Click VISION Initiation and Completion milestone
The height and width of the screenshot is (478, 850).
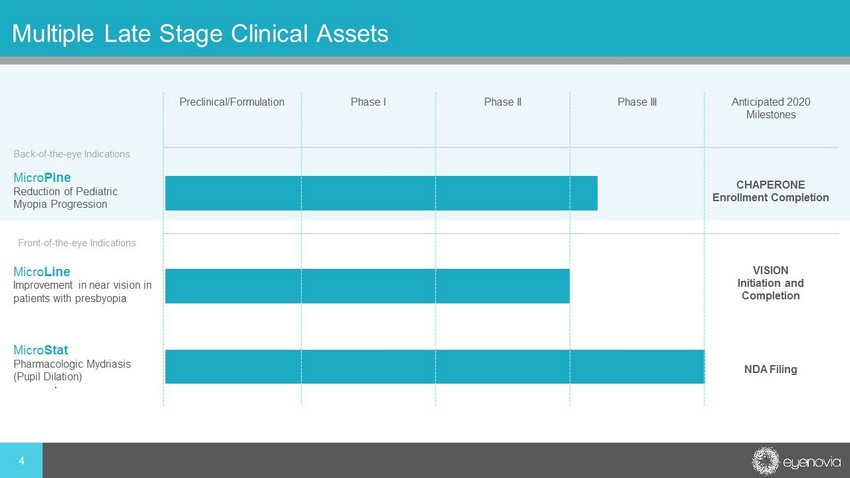tap(770, 282)
